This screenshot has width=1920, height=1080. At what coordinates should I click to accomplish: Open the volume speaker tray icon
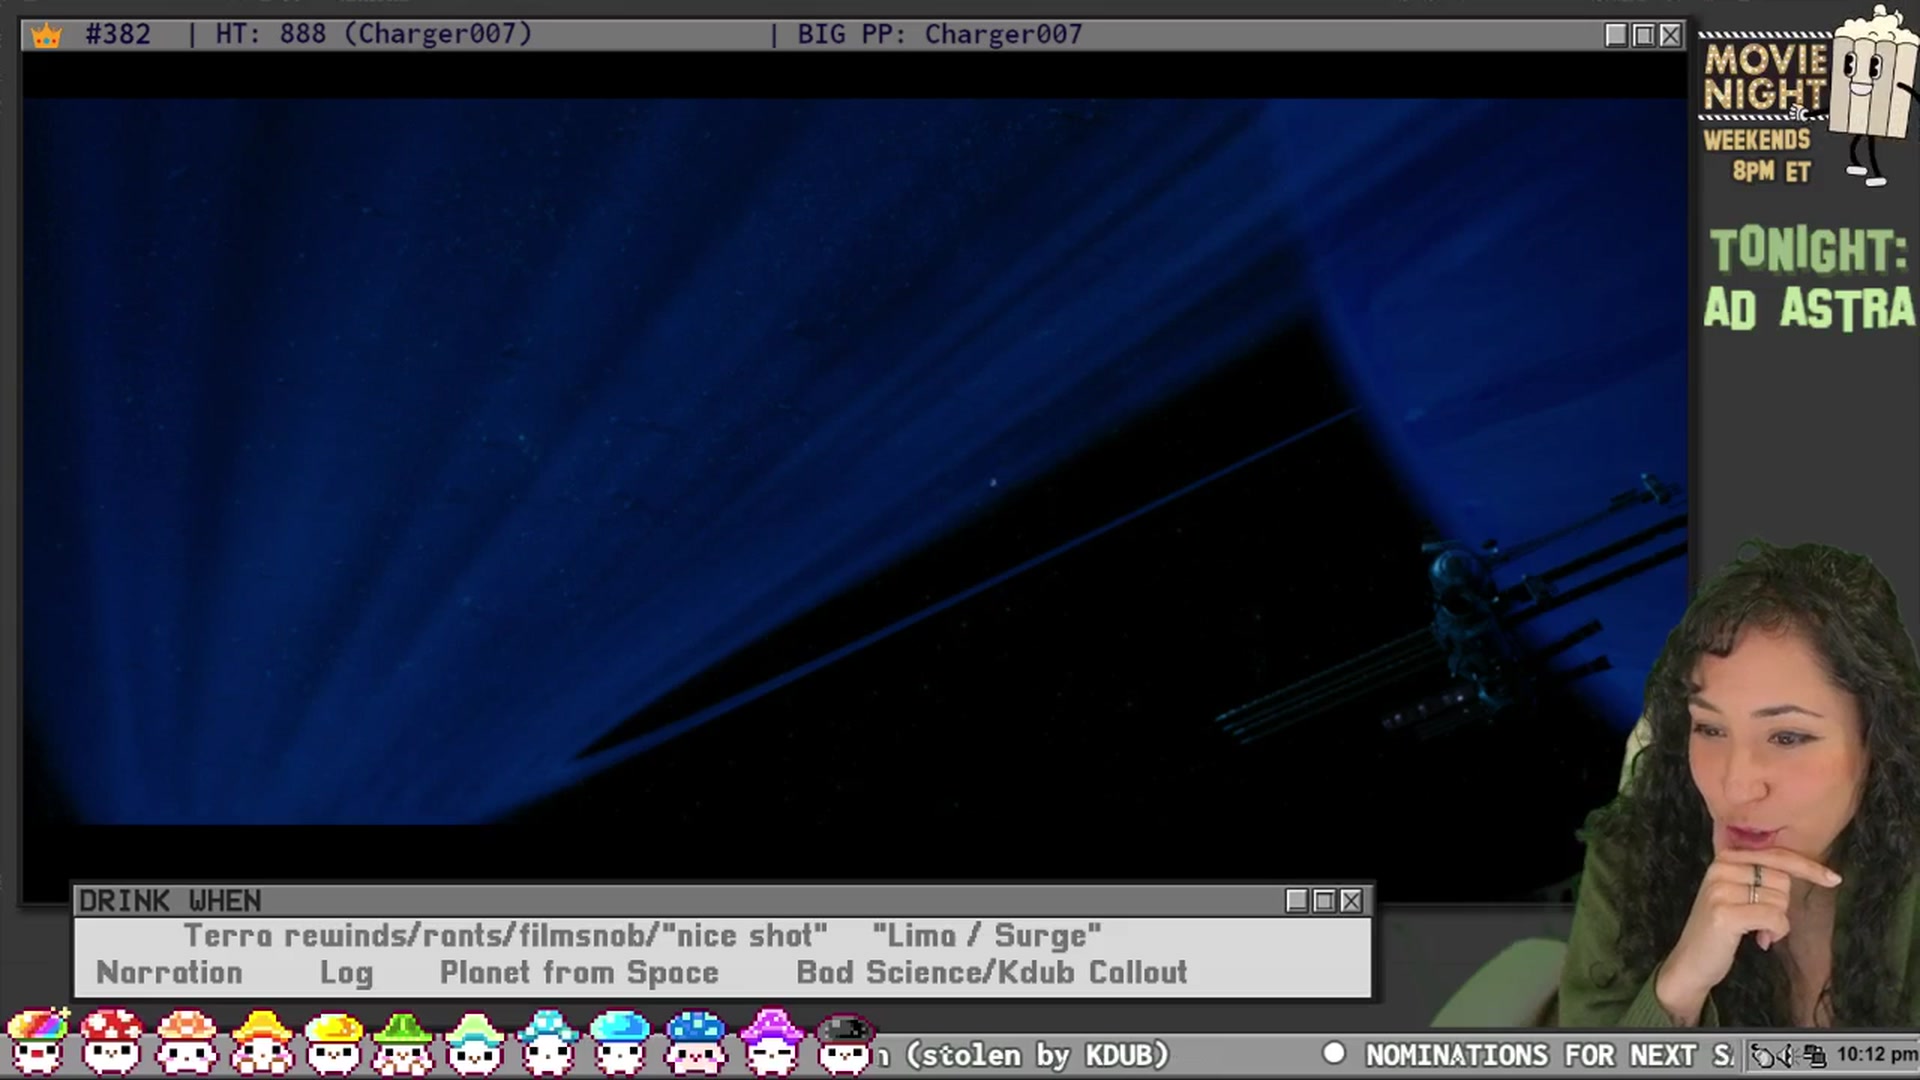(x=1788, y=1055)
